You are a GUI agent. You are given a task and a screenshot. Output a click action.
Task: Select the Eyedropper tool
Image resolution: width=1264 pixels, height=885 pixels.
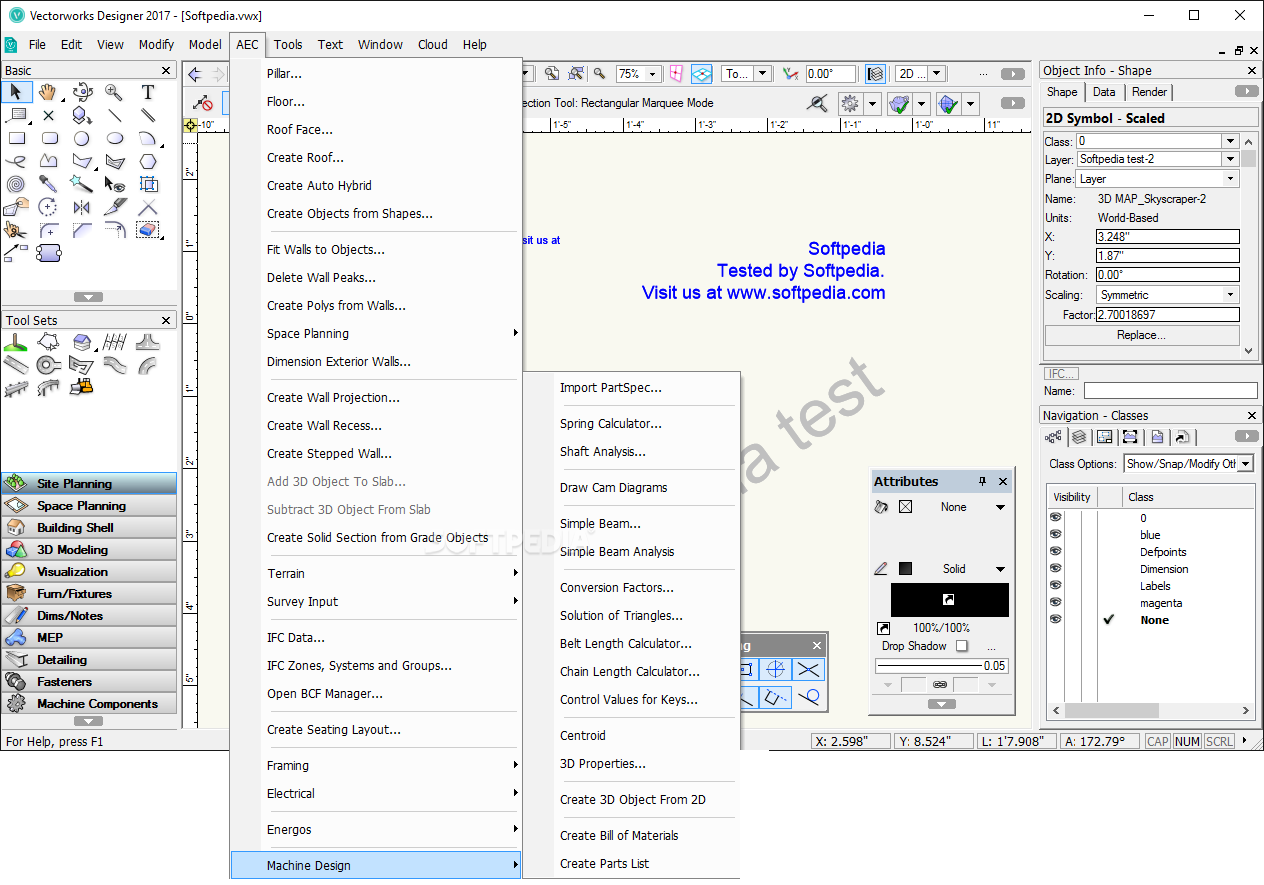pos(48,184)
